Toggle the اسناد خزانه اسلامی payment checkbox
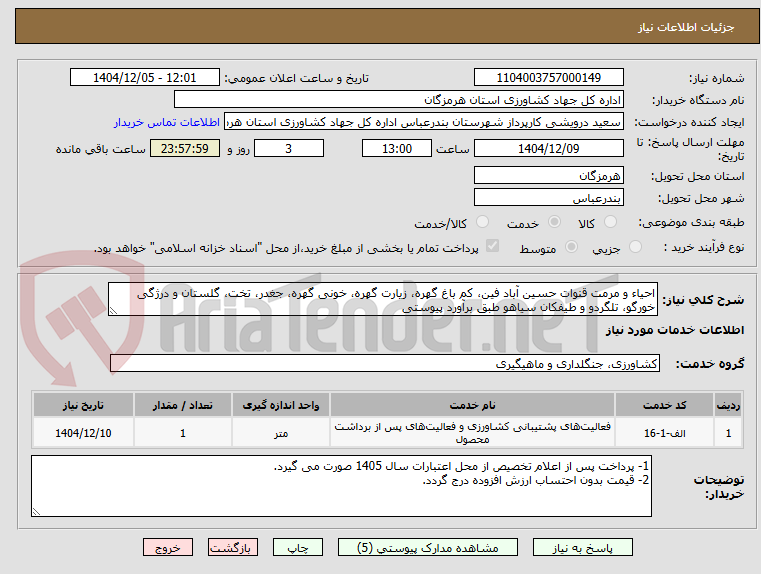 click(x=493, y=246)
